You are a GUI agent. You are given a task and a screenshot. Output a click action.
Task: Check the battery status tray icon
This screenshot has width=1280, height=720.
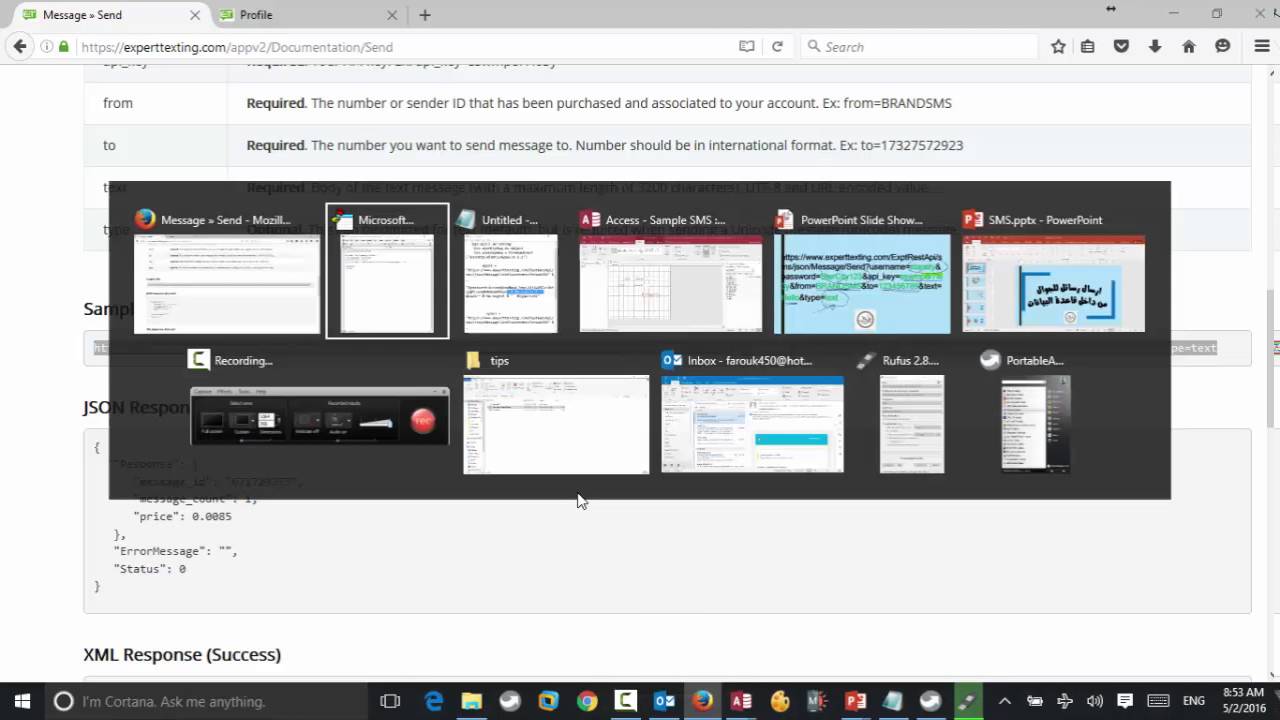pyautogui.click(x=1035, y=701)
